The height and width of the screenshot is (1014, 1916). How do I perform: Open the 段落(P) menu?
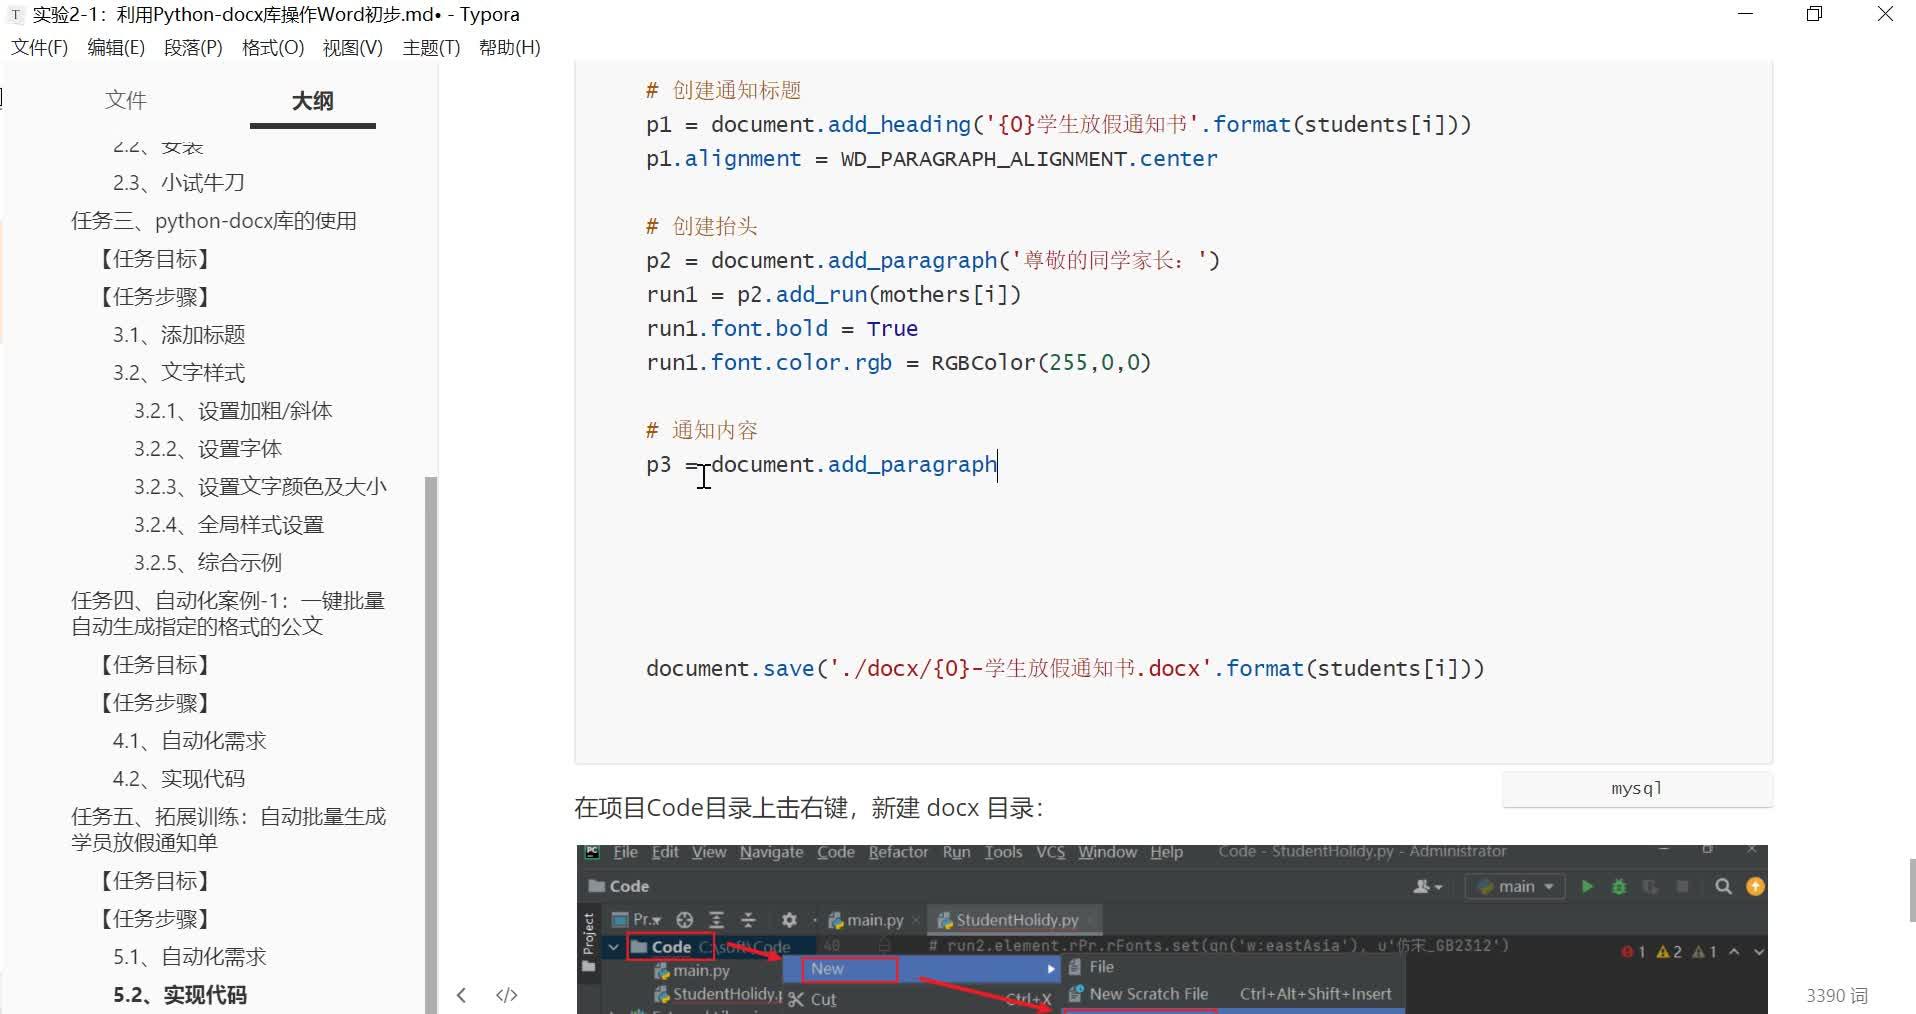click(193, 47)
